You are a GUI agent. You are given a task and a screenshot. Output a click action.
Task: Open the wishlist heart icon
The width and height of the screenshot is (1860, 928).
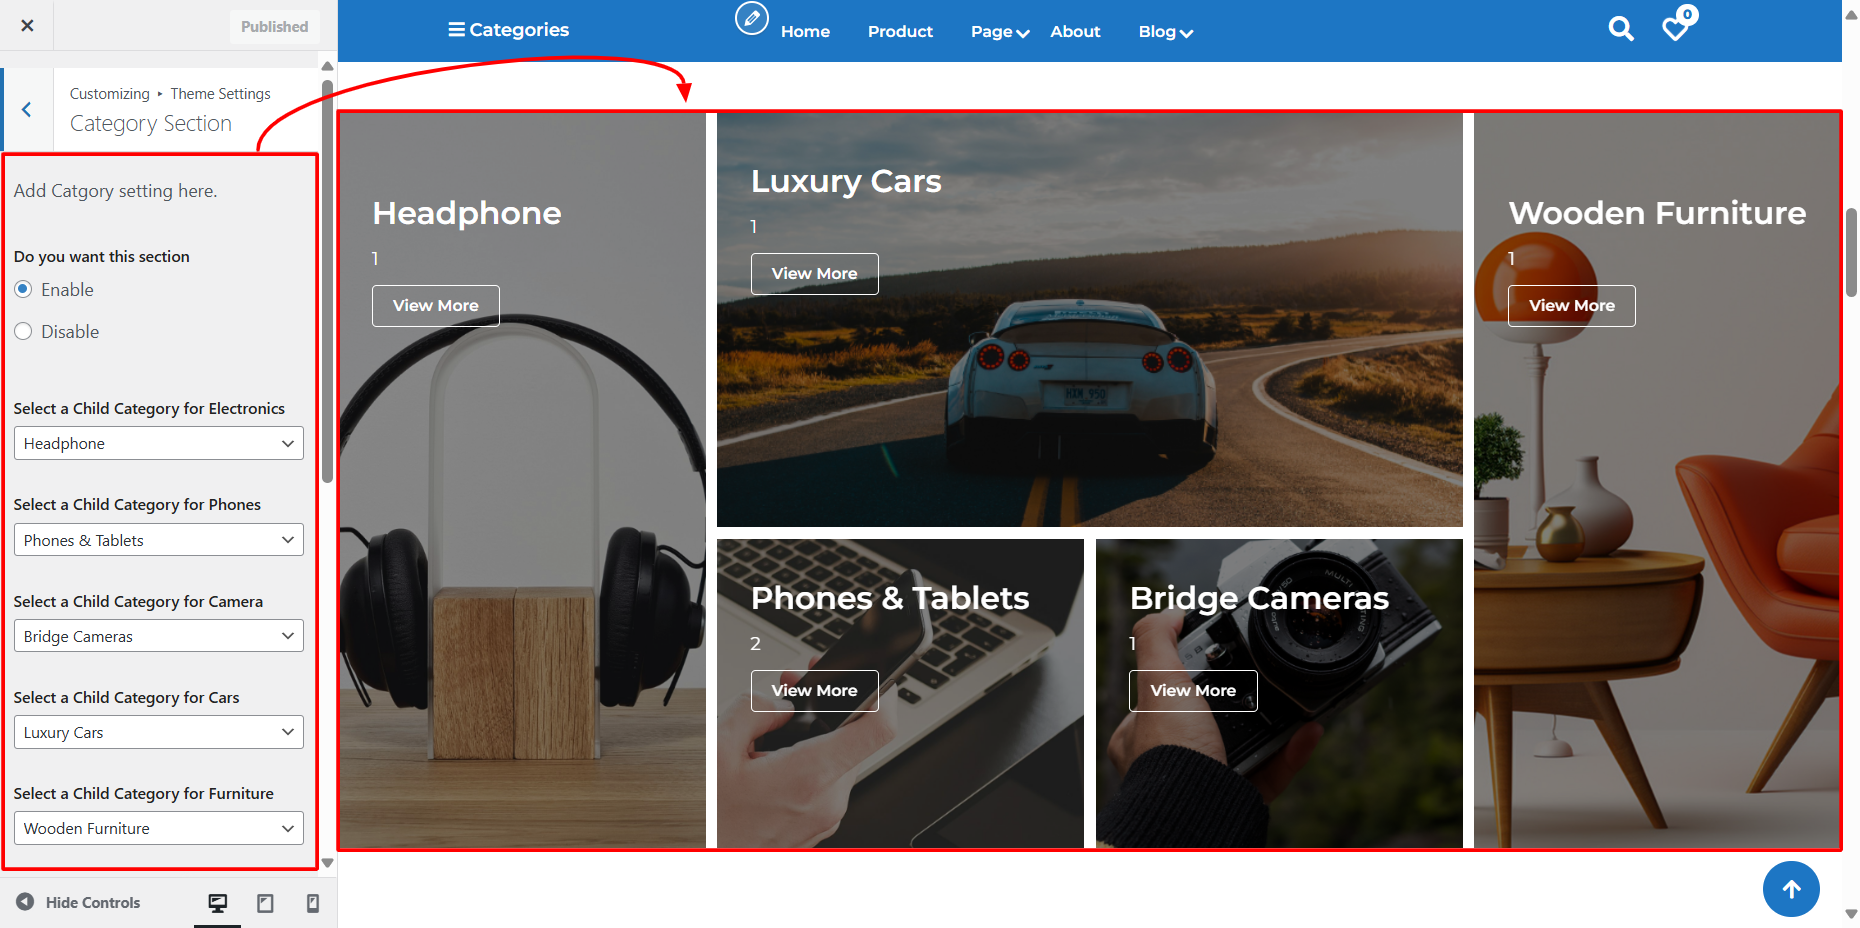pos(1676,28)
